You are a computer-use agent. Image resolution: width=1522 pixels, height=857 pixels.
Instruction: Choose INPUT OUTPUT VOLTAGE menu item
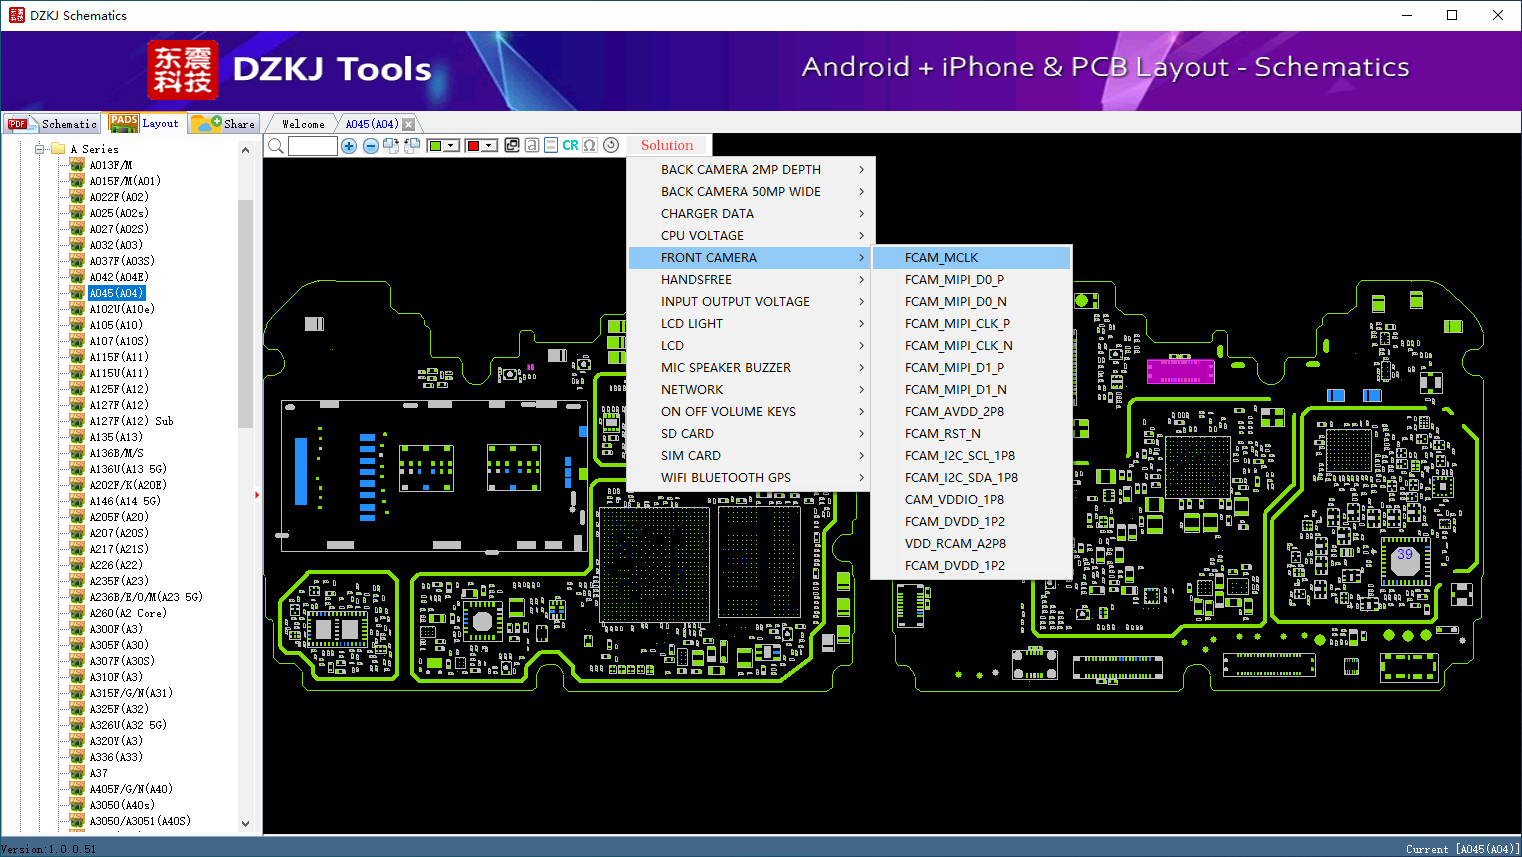click(751, 302)
